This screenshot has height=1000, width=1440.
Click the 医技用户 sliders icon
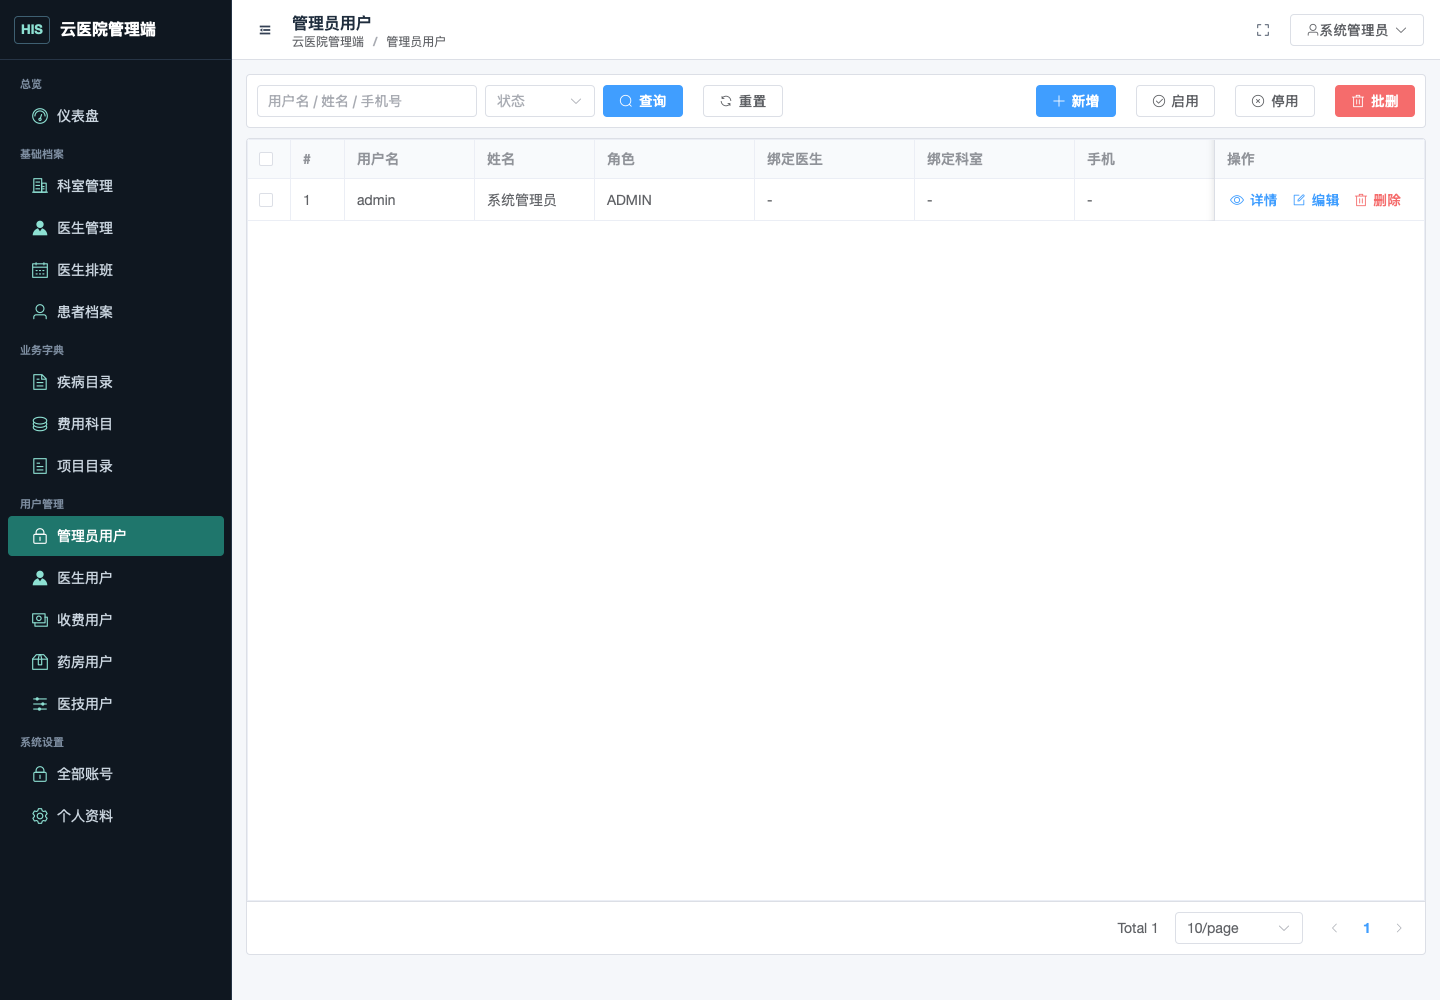pyautogui.click(x=40, y=704)
